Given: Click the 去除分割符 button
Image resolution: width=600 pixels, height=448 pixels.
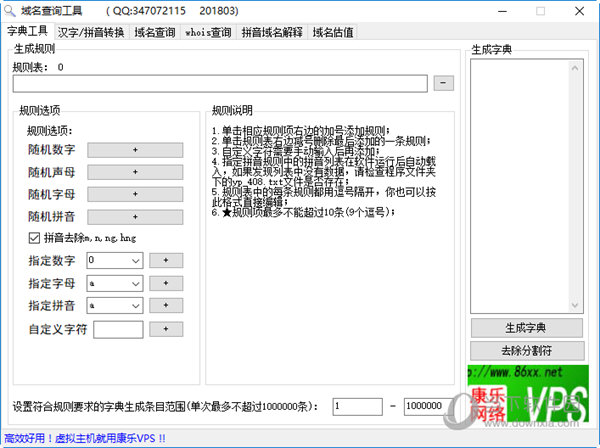Looking at the screenshot, I should click(x=527, y=351).
